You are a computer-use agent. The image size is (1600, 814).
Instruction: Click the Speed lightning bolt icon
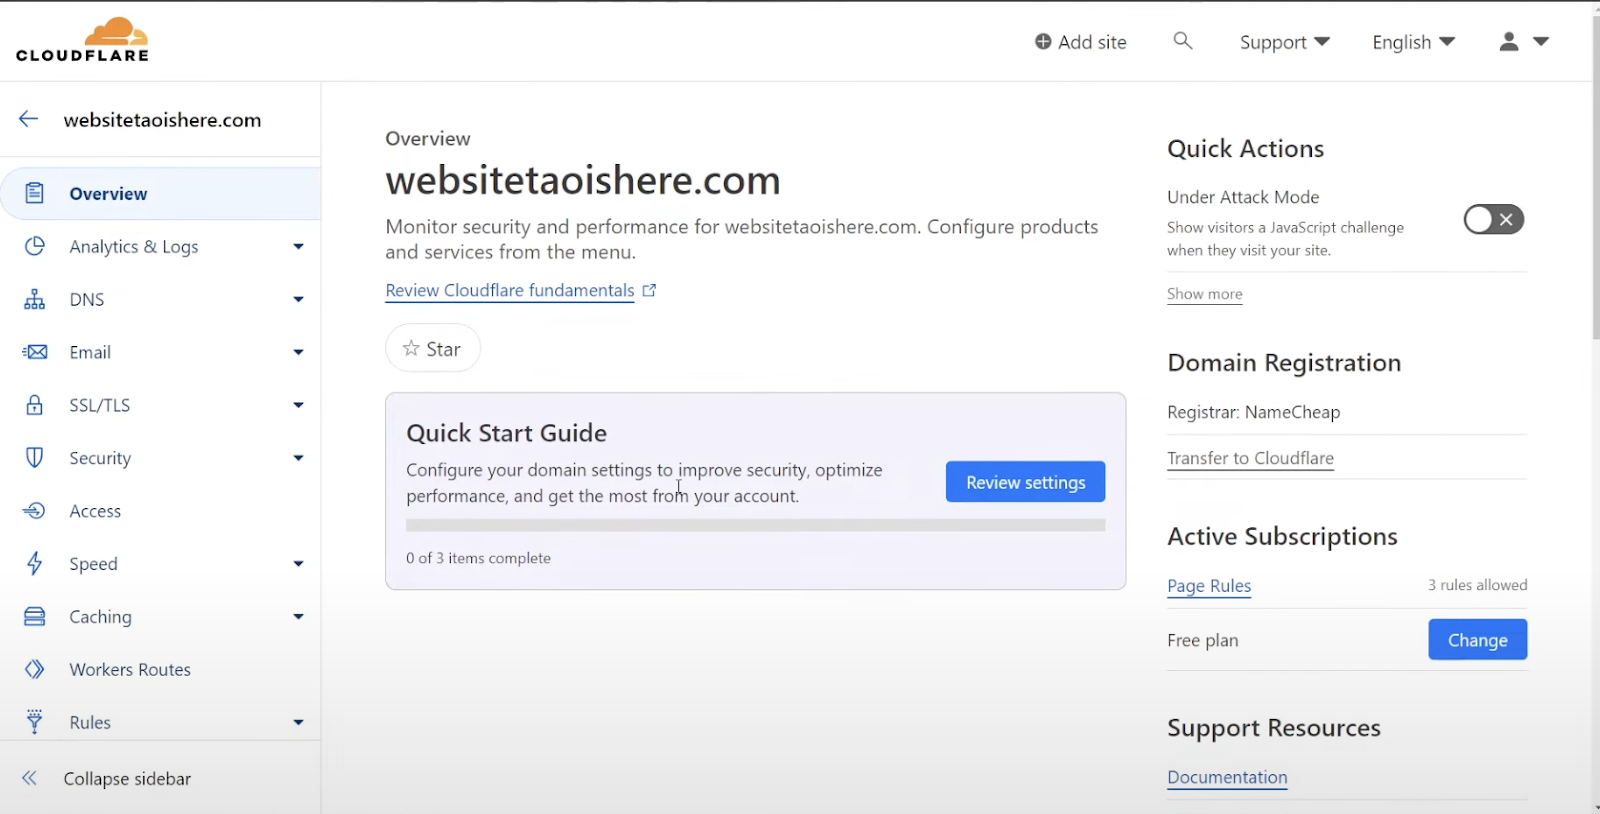pyautogui.click(x=34, y=564)
